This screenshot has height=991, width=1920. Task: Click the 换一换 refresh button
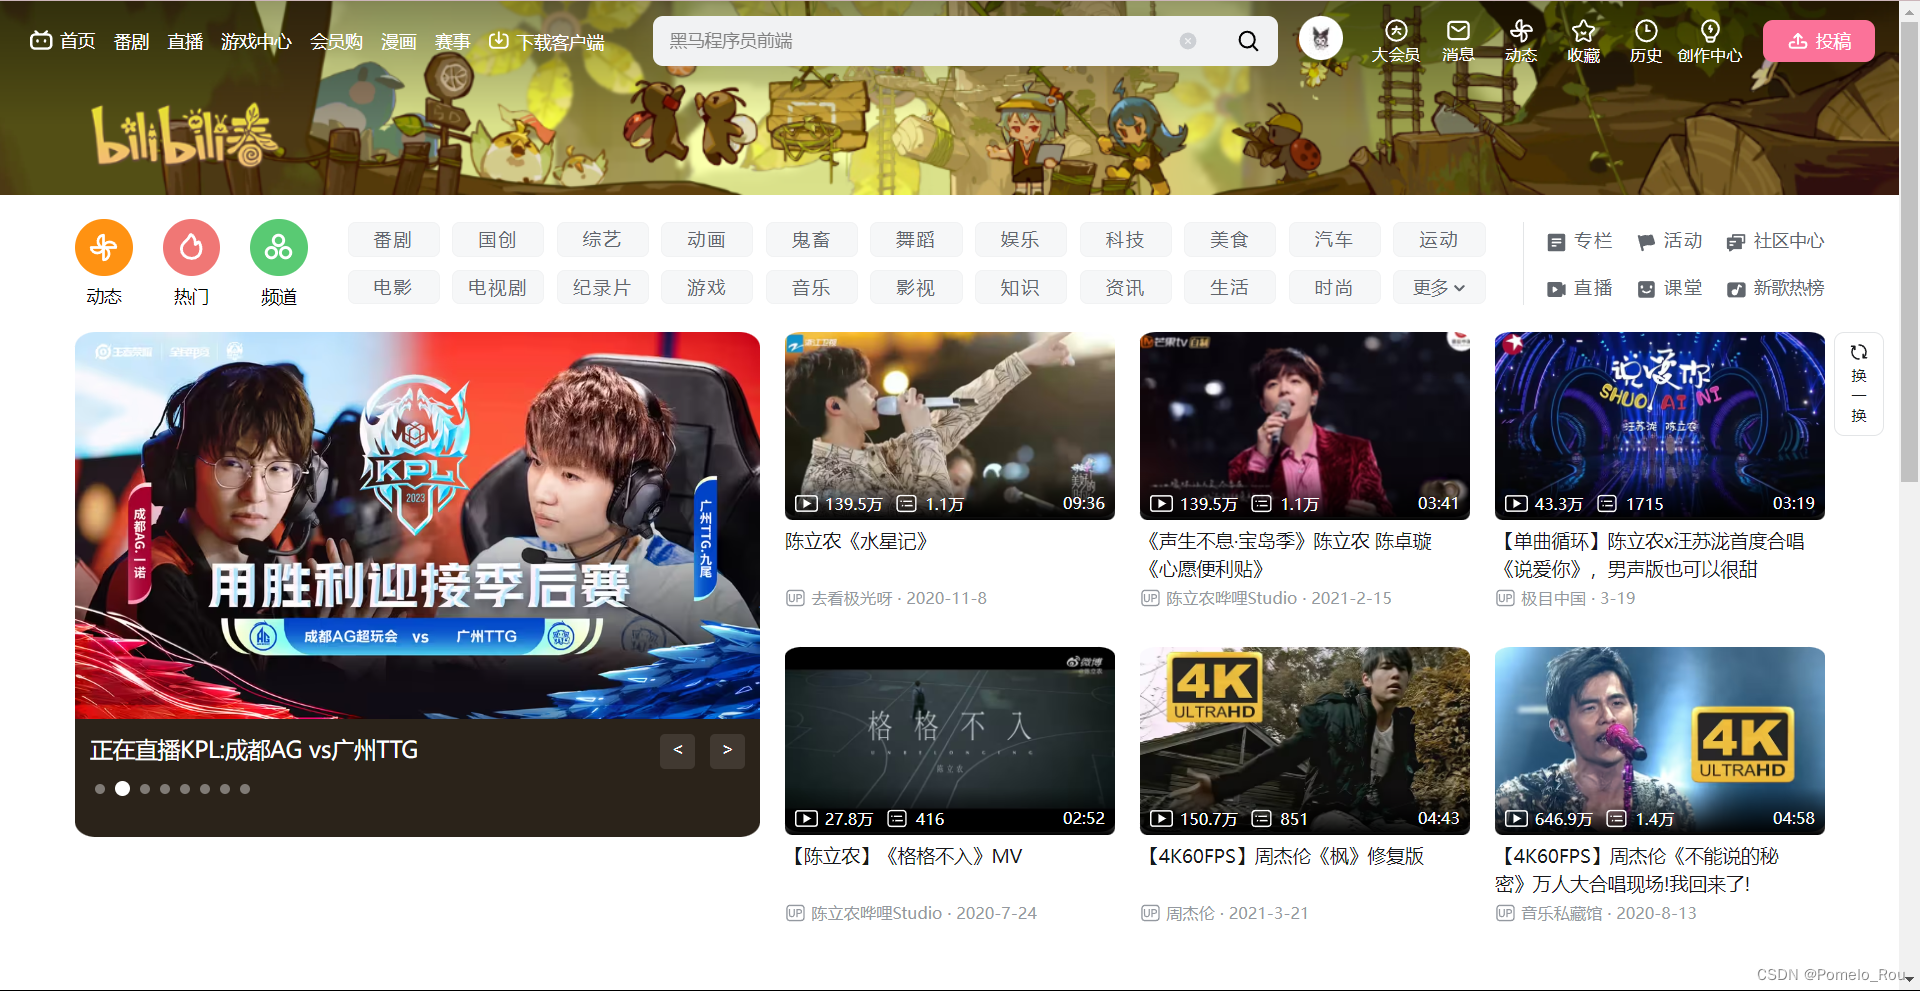click(x=1859, y=384)
